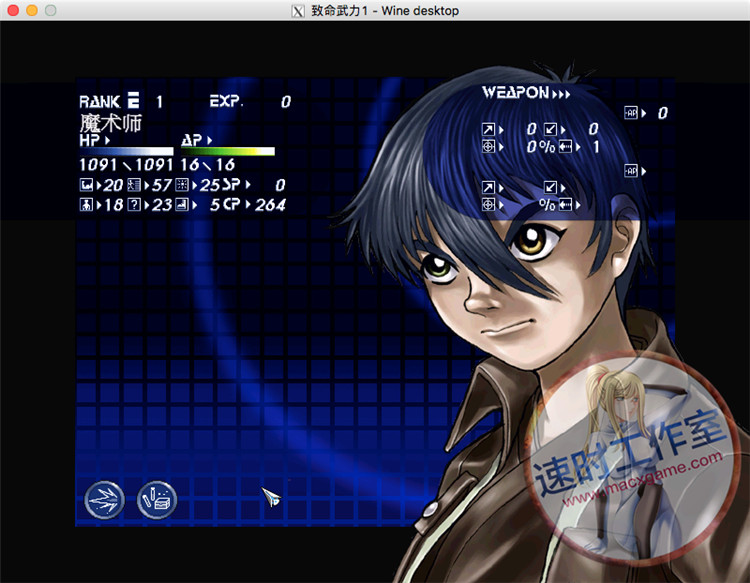Click the up-arrow attack icon valued 0

tap(488, 130)
